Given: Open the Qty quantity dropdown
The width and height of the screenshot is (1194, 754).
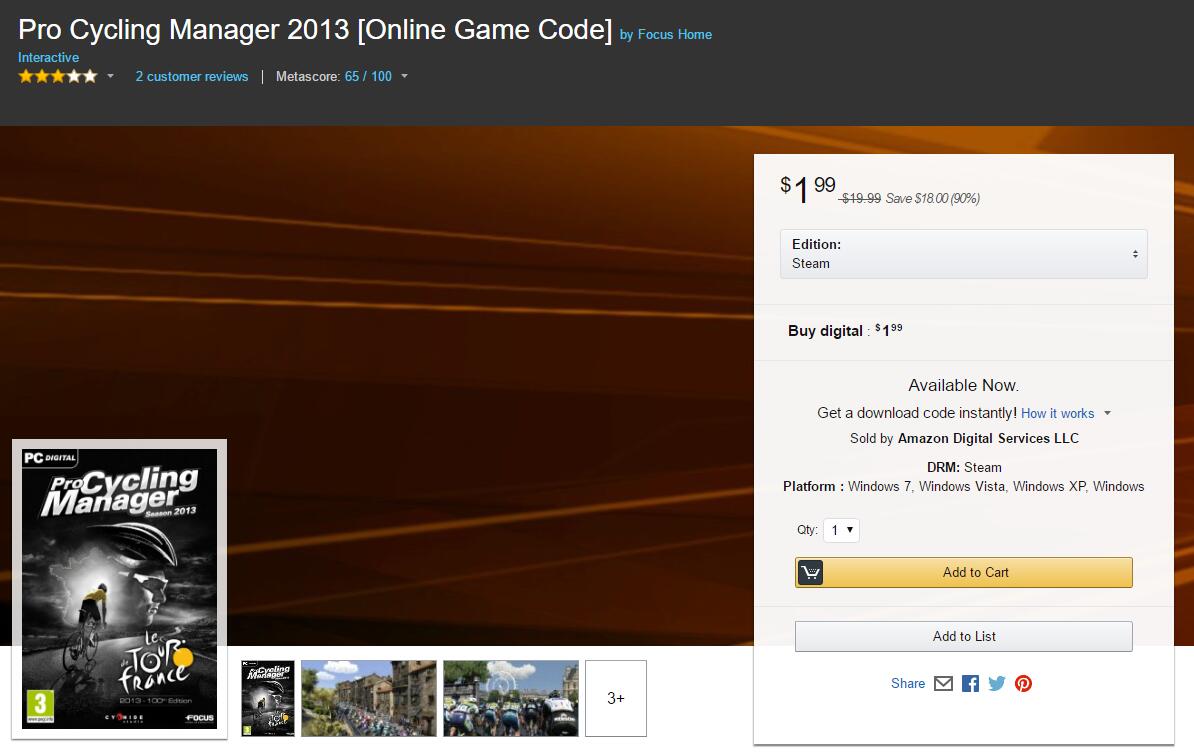Looking at the screenshot, I should point(841,530).
